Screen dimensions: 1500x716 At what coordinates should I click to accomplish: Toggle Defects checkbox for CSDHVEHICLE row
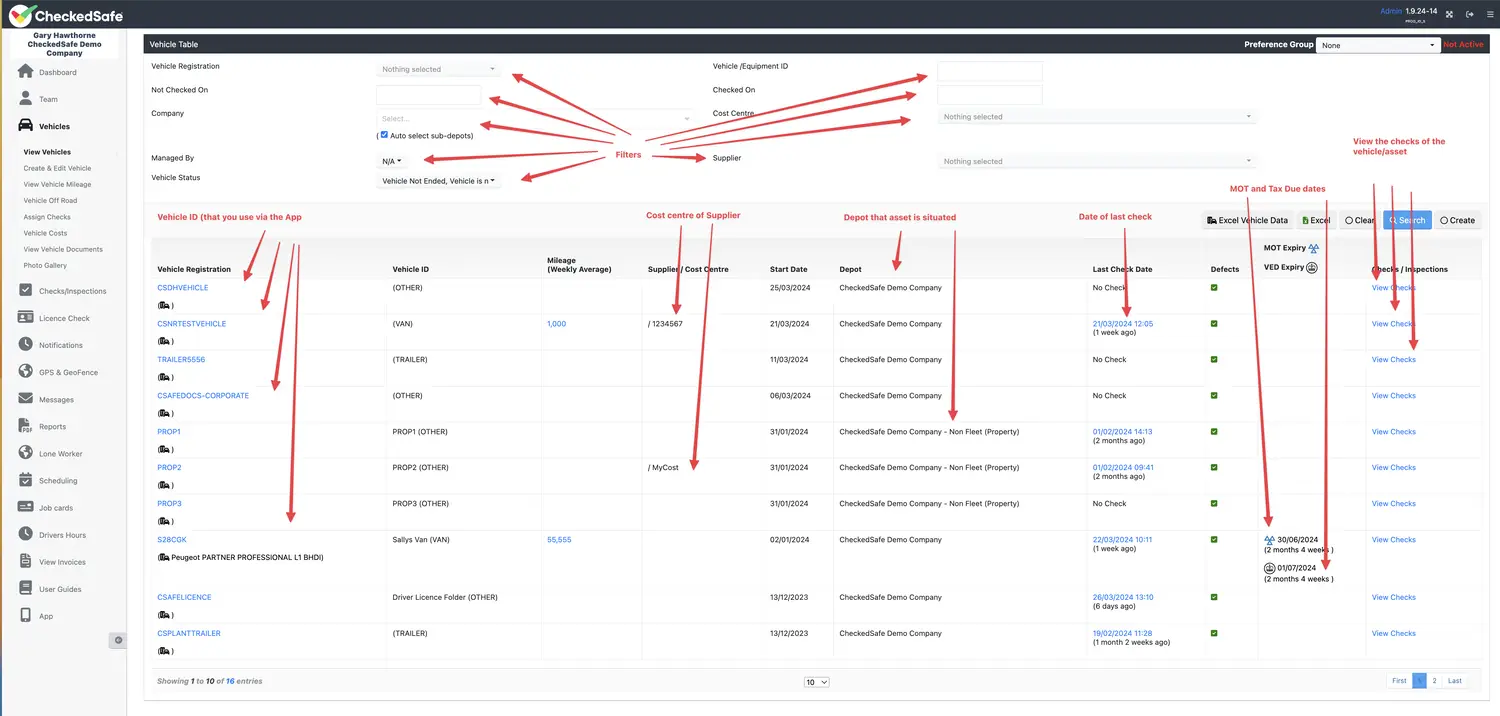click(x=1214, y=288)
